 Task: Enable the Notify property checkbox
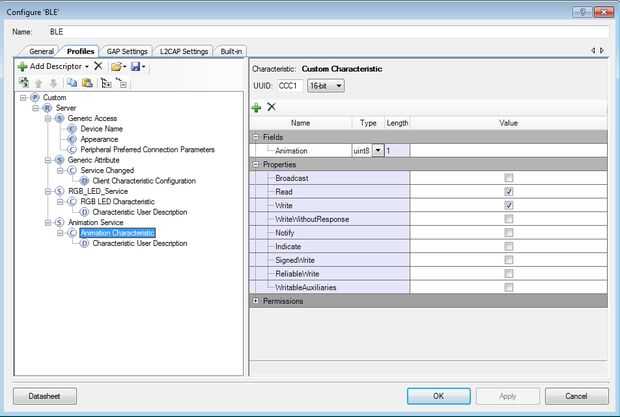[508, 232]
